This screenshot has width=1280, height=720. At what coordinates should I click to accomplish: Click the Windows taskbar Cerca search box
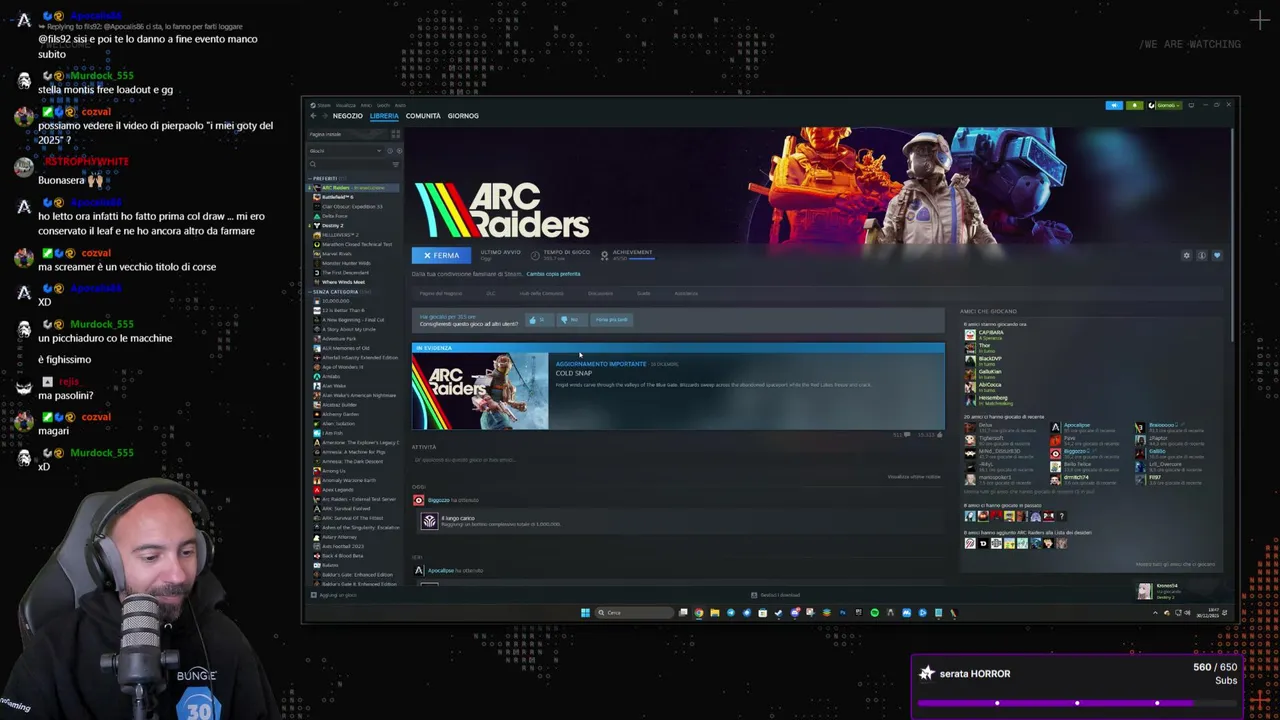point(634,612)
